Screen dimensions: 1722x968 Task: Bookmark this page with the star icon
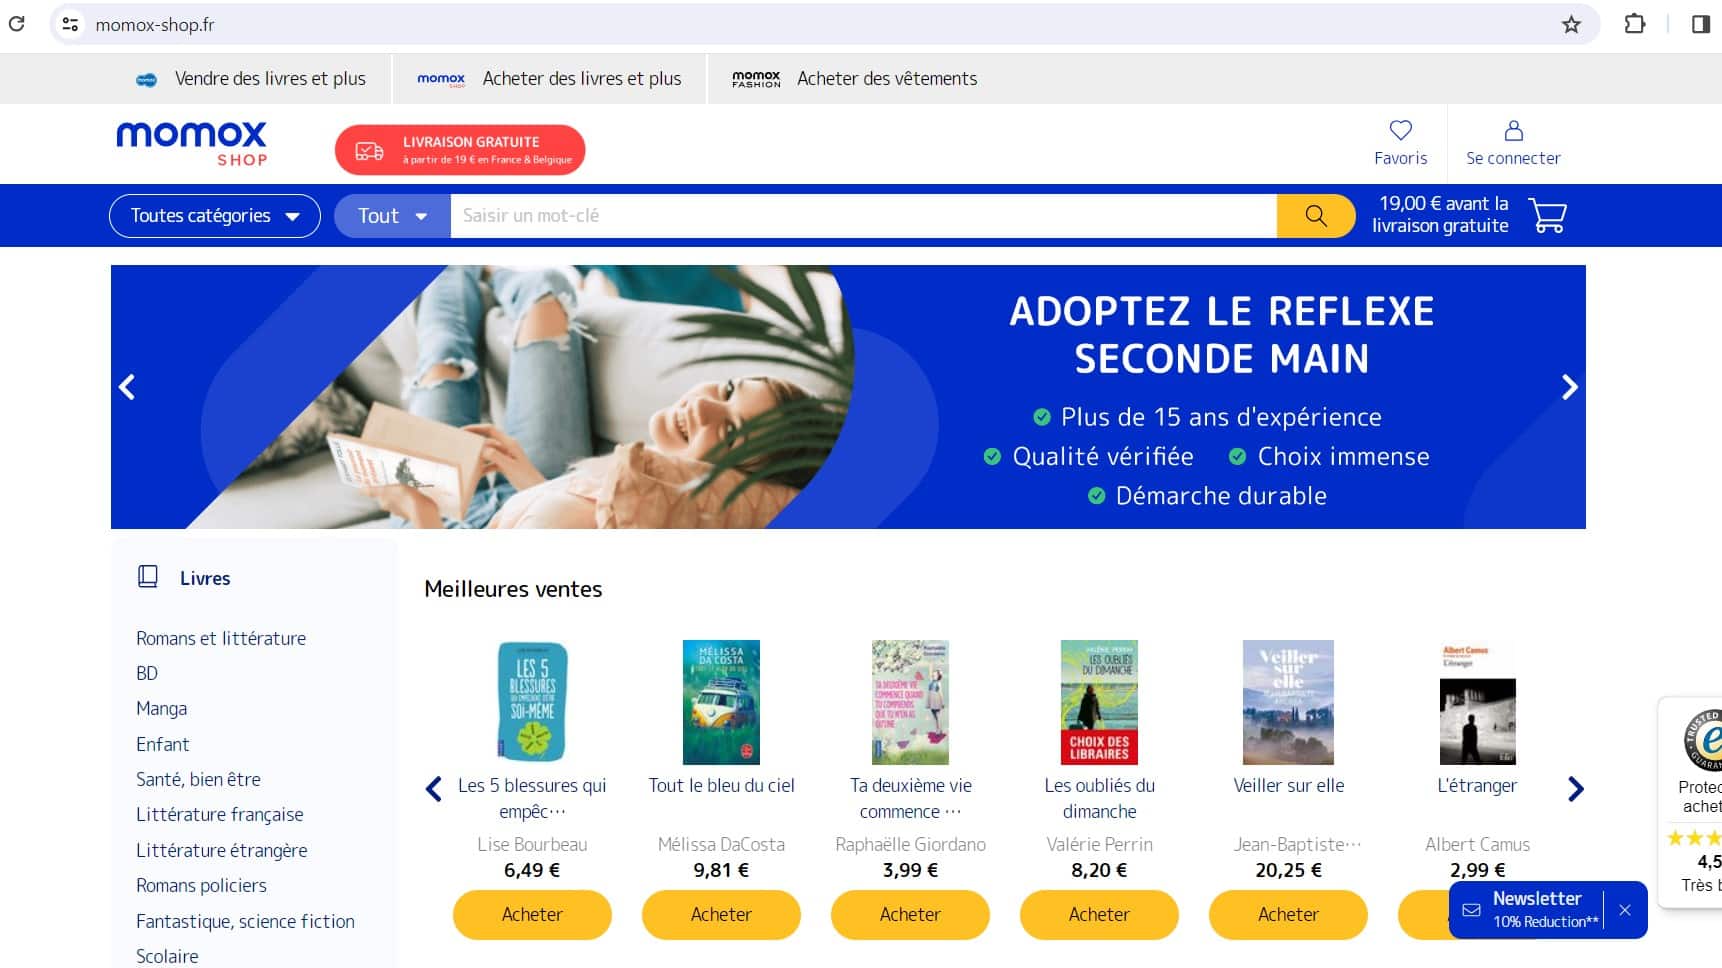(x=1571, y=25)
